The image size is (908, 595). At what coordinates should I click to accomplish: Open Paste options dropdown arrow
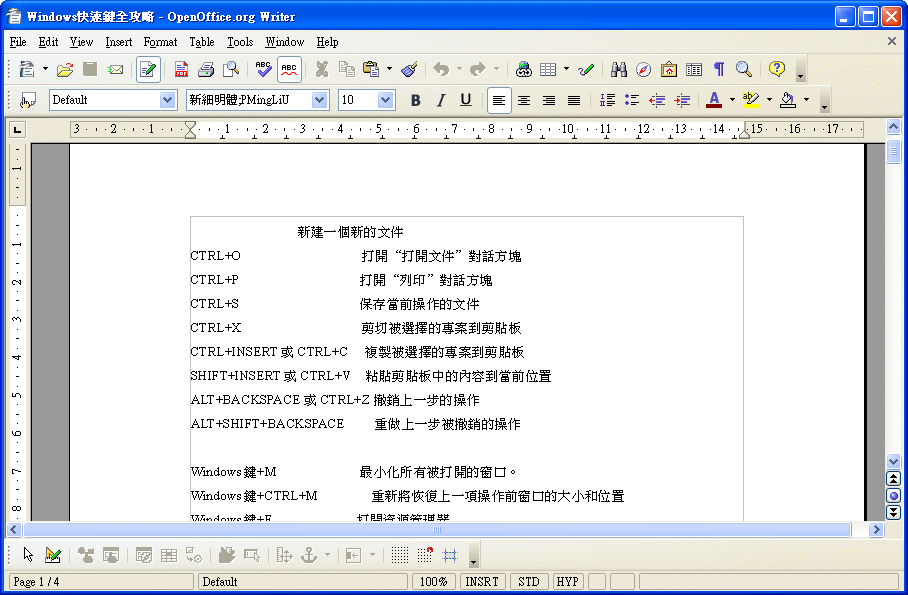(389, 69)
